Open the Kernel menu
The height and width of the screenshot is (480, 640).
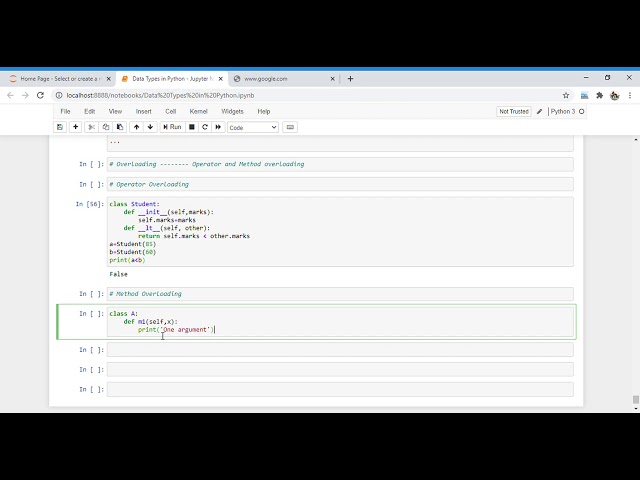coord(198,111)
